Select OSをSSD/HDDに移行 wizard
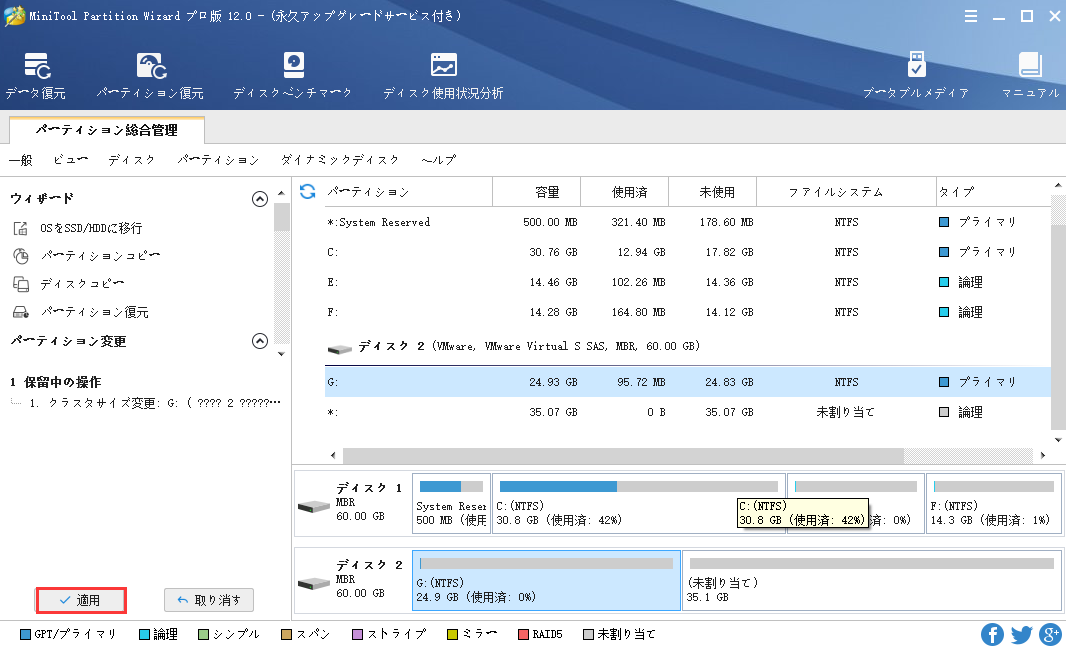The image size is (1066, 650). pos(90,228)
